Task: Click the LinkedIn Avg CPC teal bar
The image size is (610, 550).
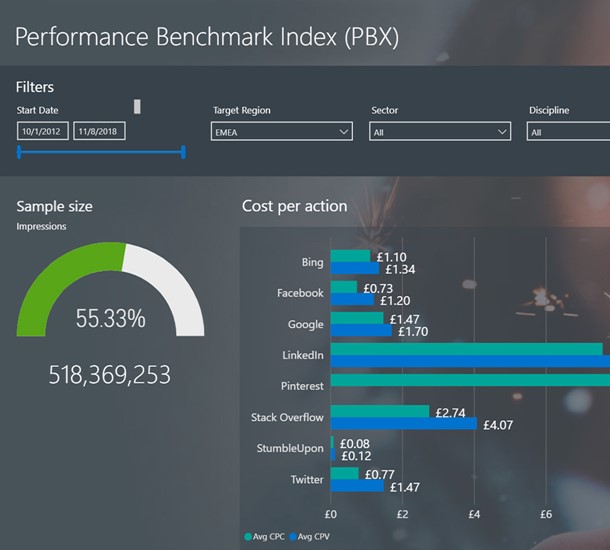Action: pyautogui.click(x=467, y=349)
